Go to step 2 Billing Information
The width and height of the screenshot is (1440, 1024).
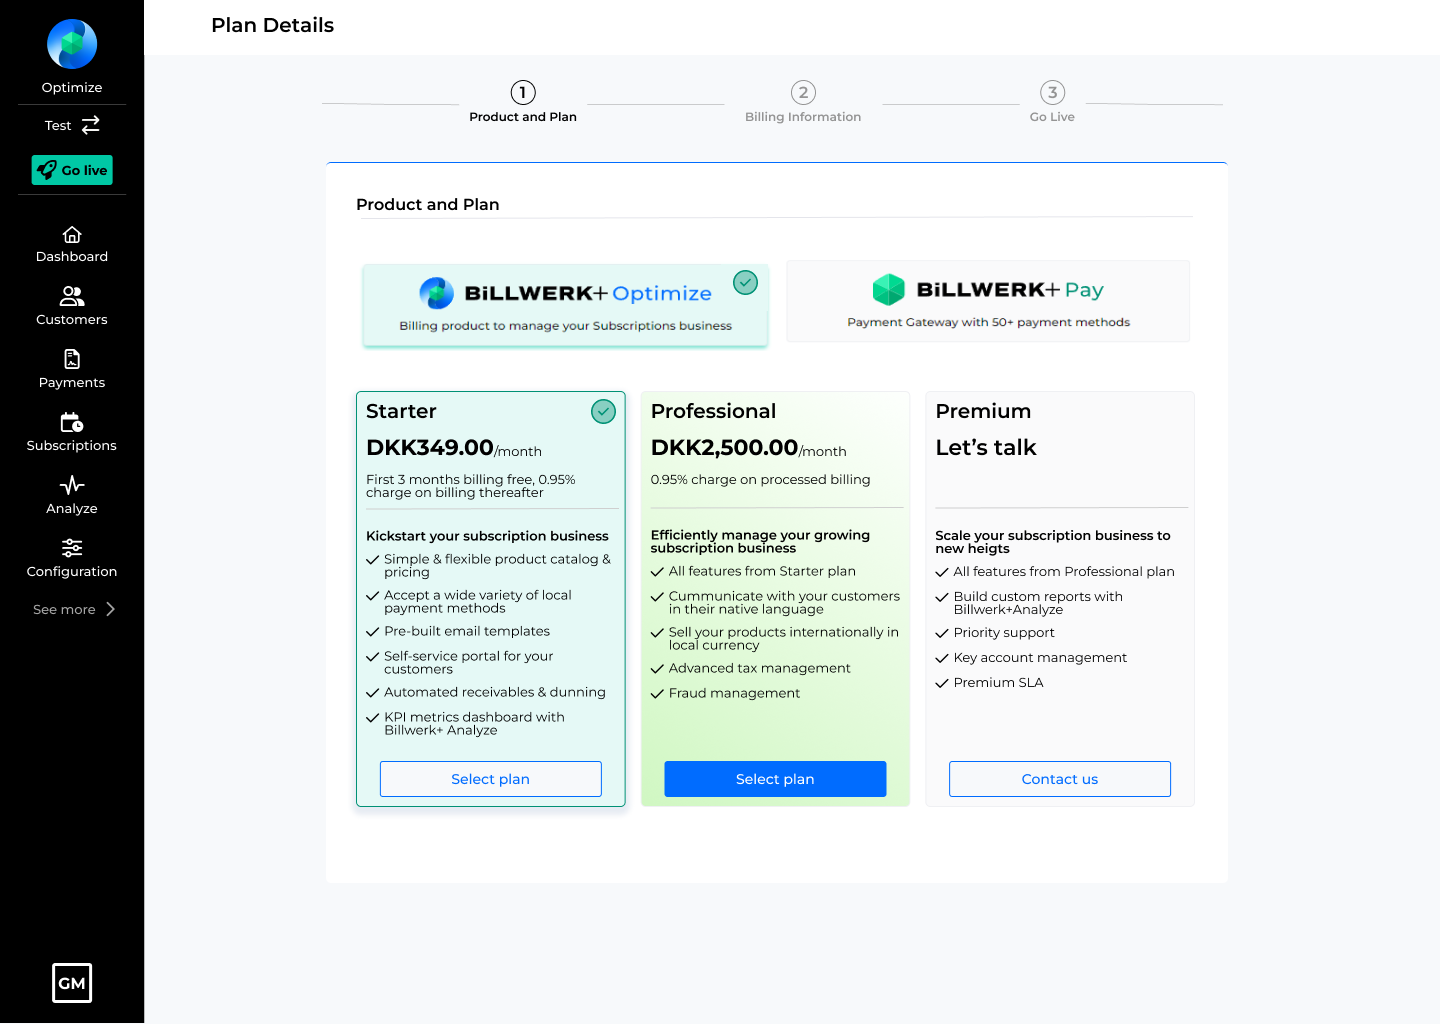pos(803,102)
